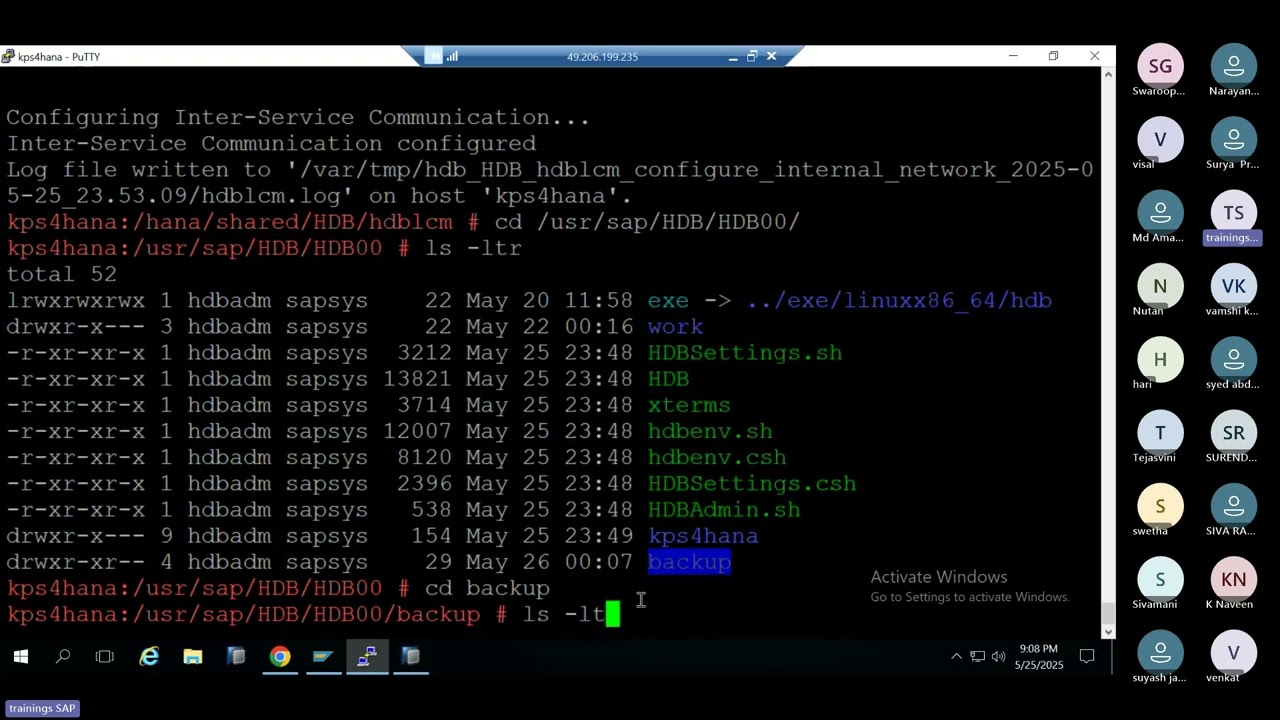1280x720 pixels.
Task: Click the 'ls -ltr' command after HDB00 prompt
Action: [x=473, y=248]
